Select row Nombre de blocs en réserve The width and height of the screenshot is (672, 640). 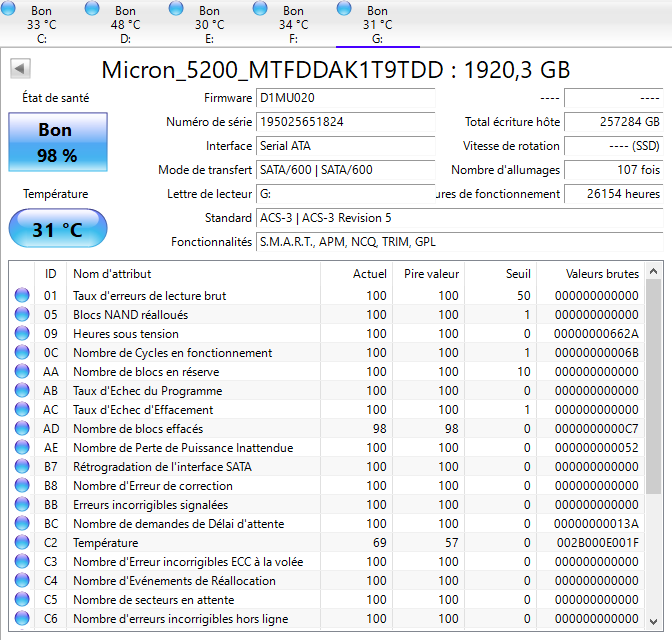point(327,371)
